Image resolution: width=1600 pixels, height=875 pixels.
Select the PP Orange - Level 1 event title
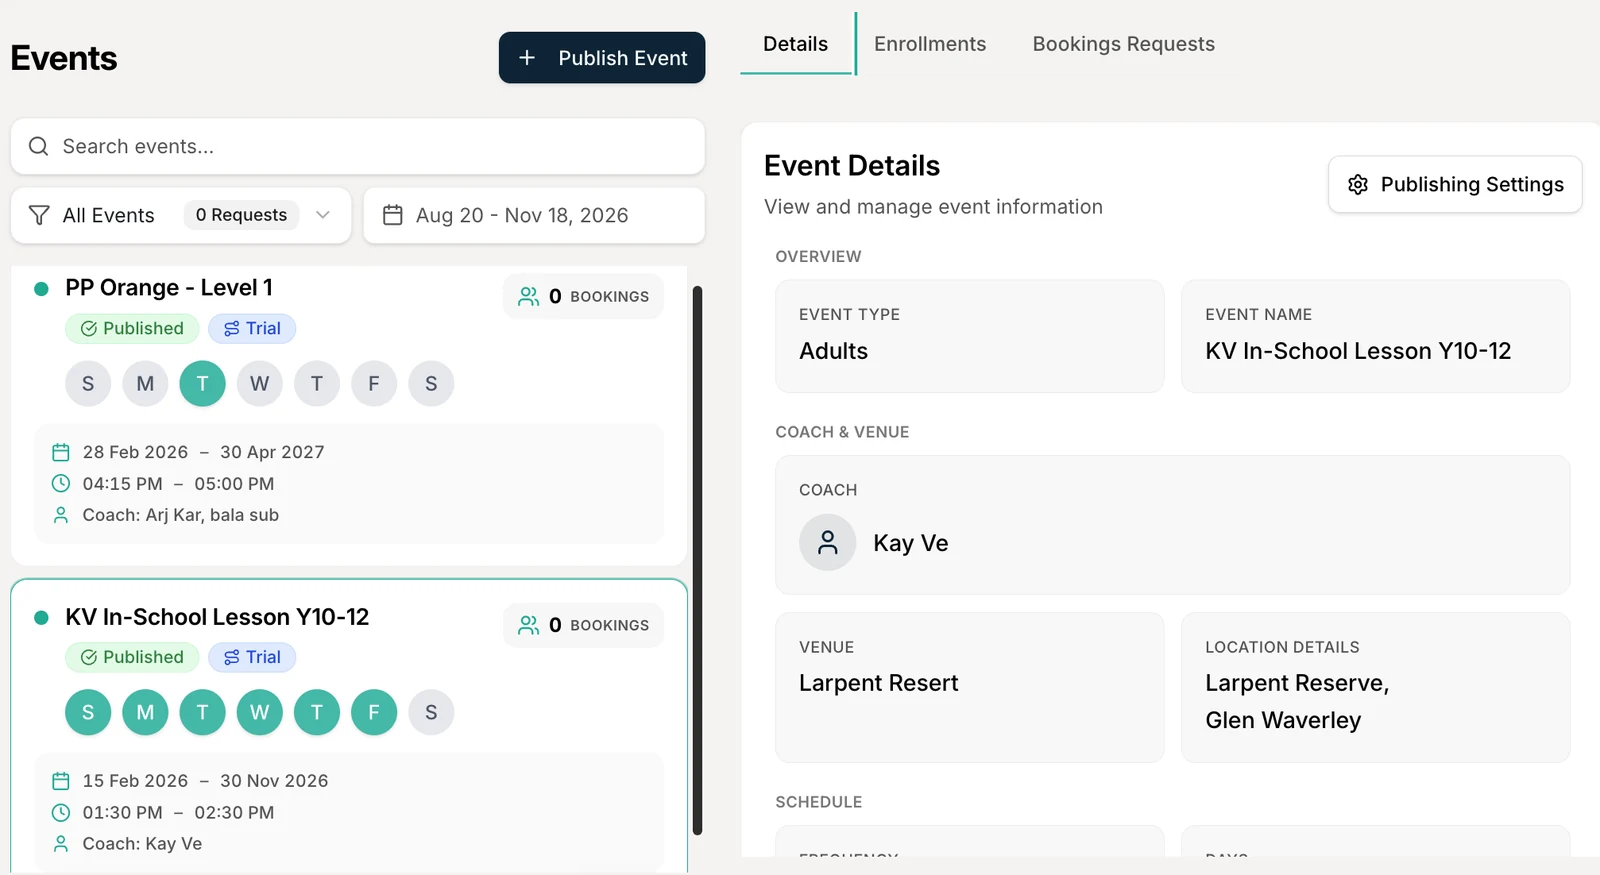point(169,288)
